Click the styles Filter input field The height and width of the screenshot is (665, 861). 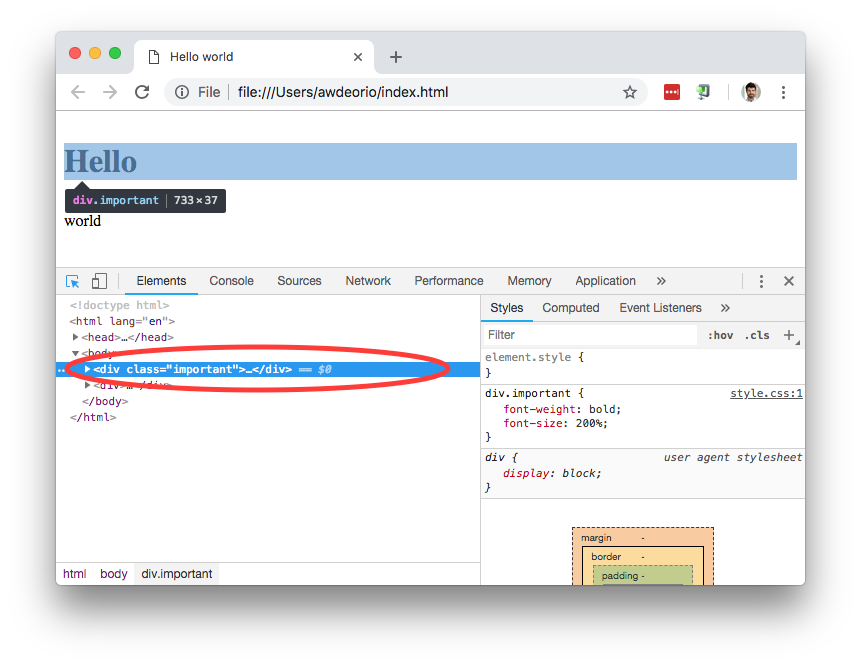click(x=590, y=335)
